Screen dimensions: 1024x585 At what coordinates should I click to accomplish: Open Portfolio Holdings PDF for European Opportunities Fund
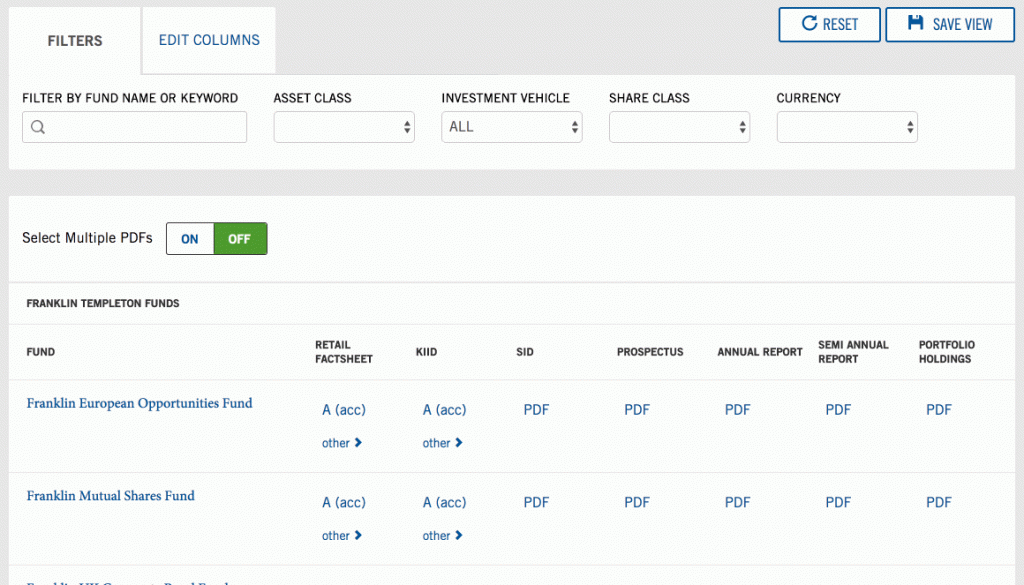click(x=938, y=410)
